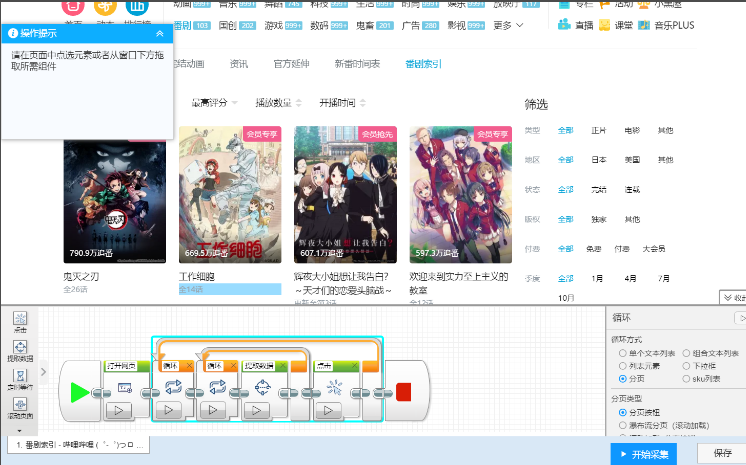Switch to the 番剧索引 - 哔哩哔哩 page tab
This screenshot has height=465, width=746.
tap(79, 445)
